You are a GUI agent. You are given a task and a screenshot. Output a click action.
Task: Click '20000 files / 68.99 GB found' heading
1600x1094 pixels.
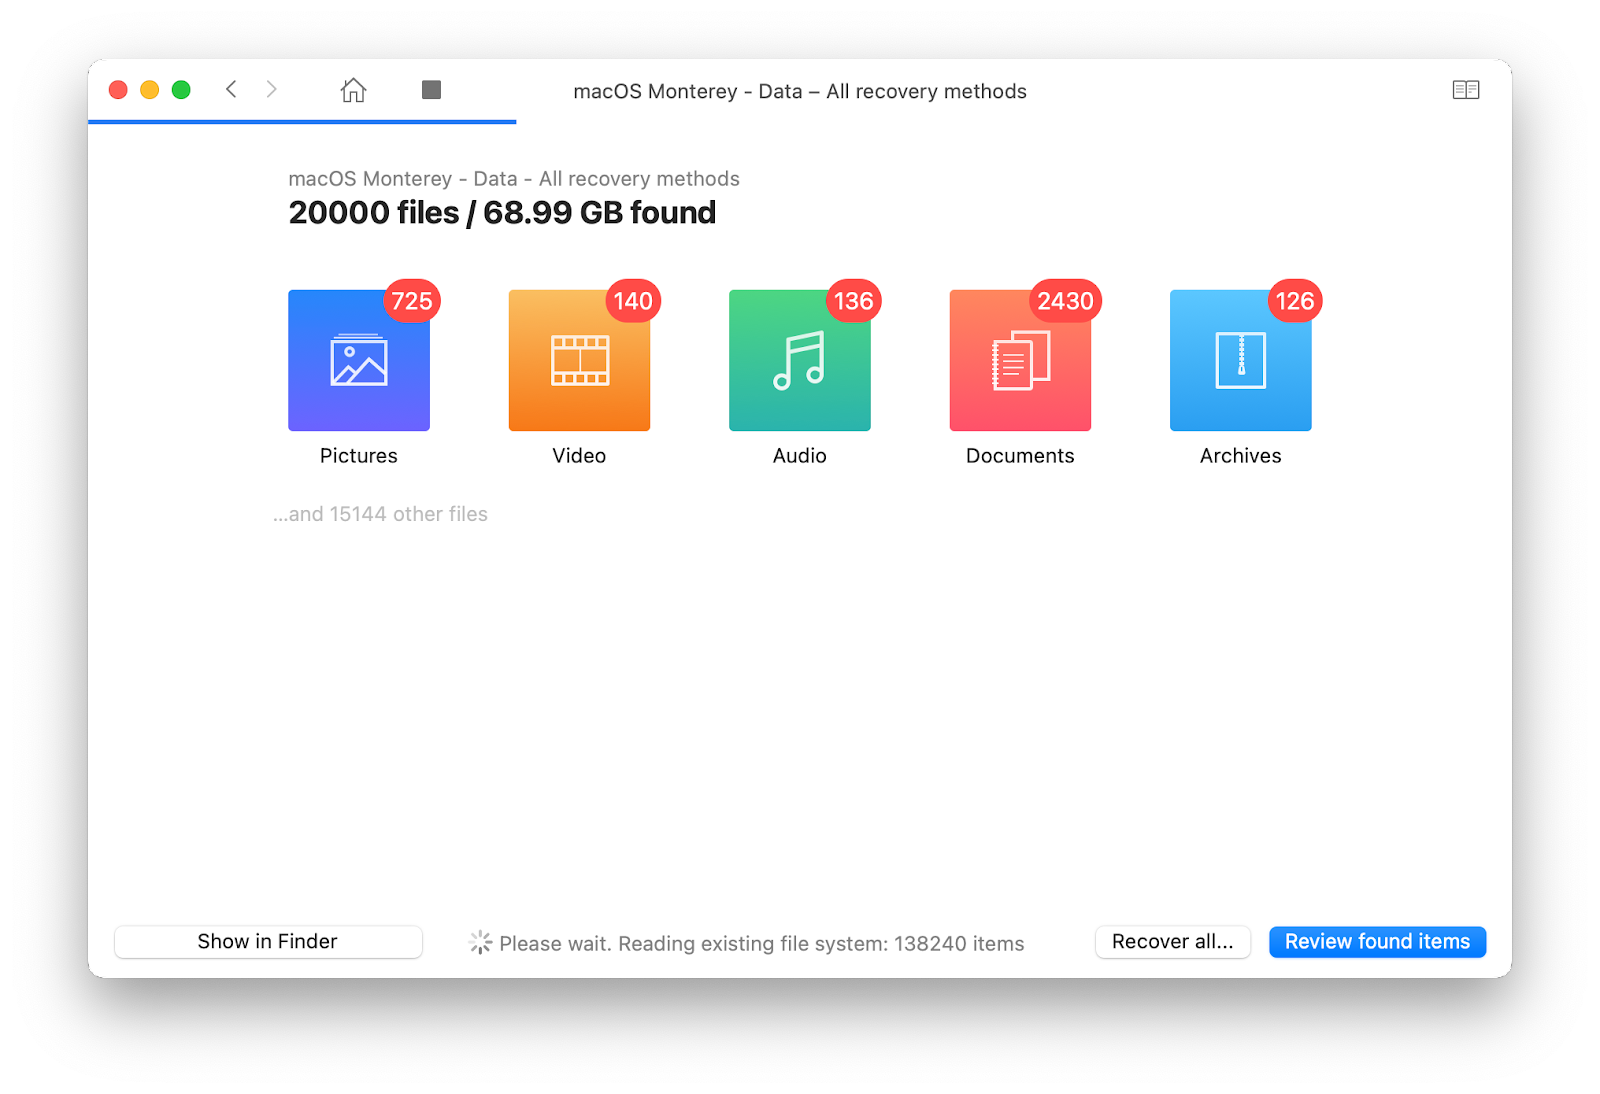point(502,213)
